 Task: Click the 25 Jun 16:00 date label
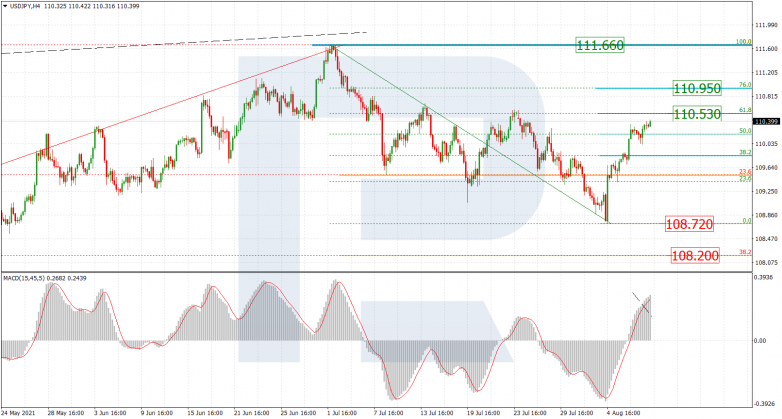pyautogui.click(x=298, y=414)
